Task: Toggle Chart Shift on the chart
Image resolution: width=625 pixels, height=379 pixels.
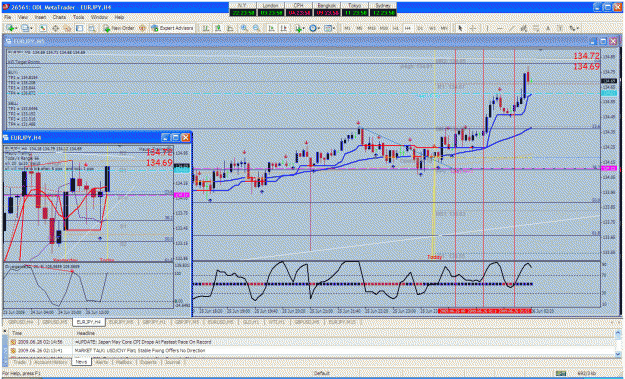Action: [283, 28]
